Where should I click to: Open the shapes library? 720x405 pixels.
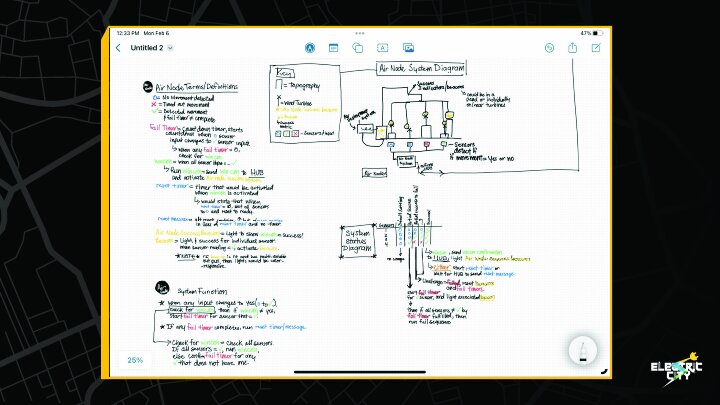pyautogui.click(x=357, y=48)
